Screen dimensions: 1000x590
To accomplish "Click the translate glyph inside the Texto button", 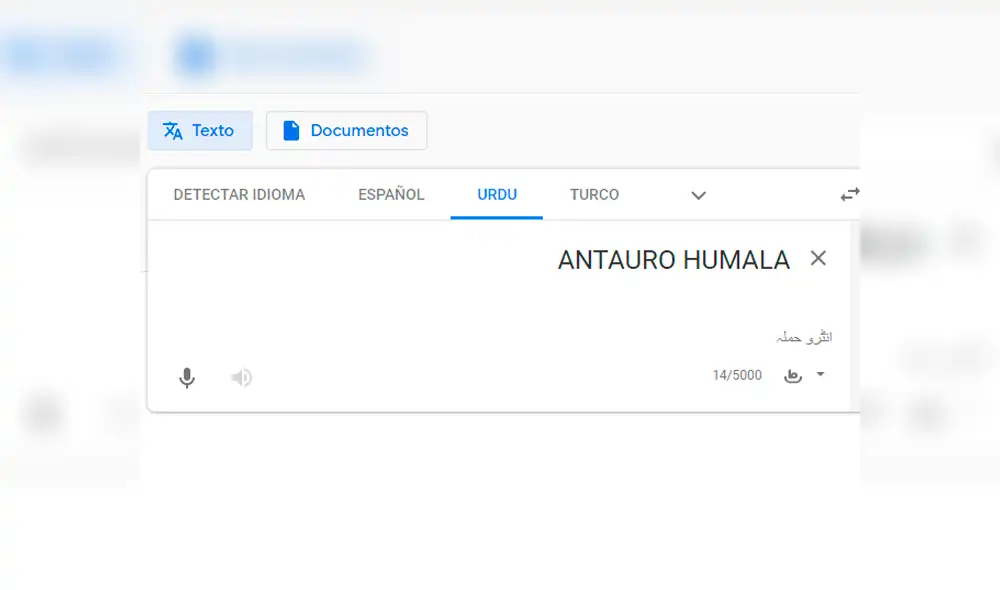I will tap(172, 130).
